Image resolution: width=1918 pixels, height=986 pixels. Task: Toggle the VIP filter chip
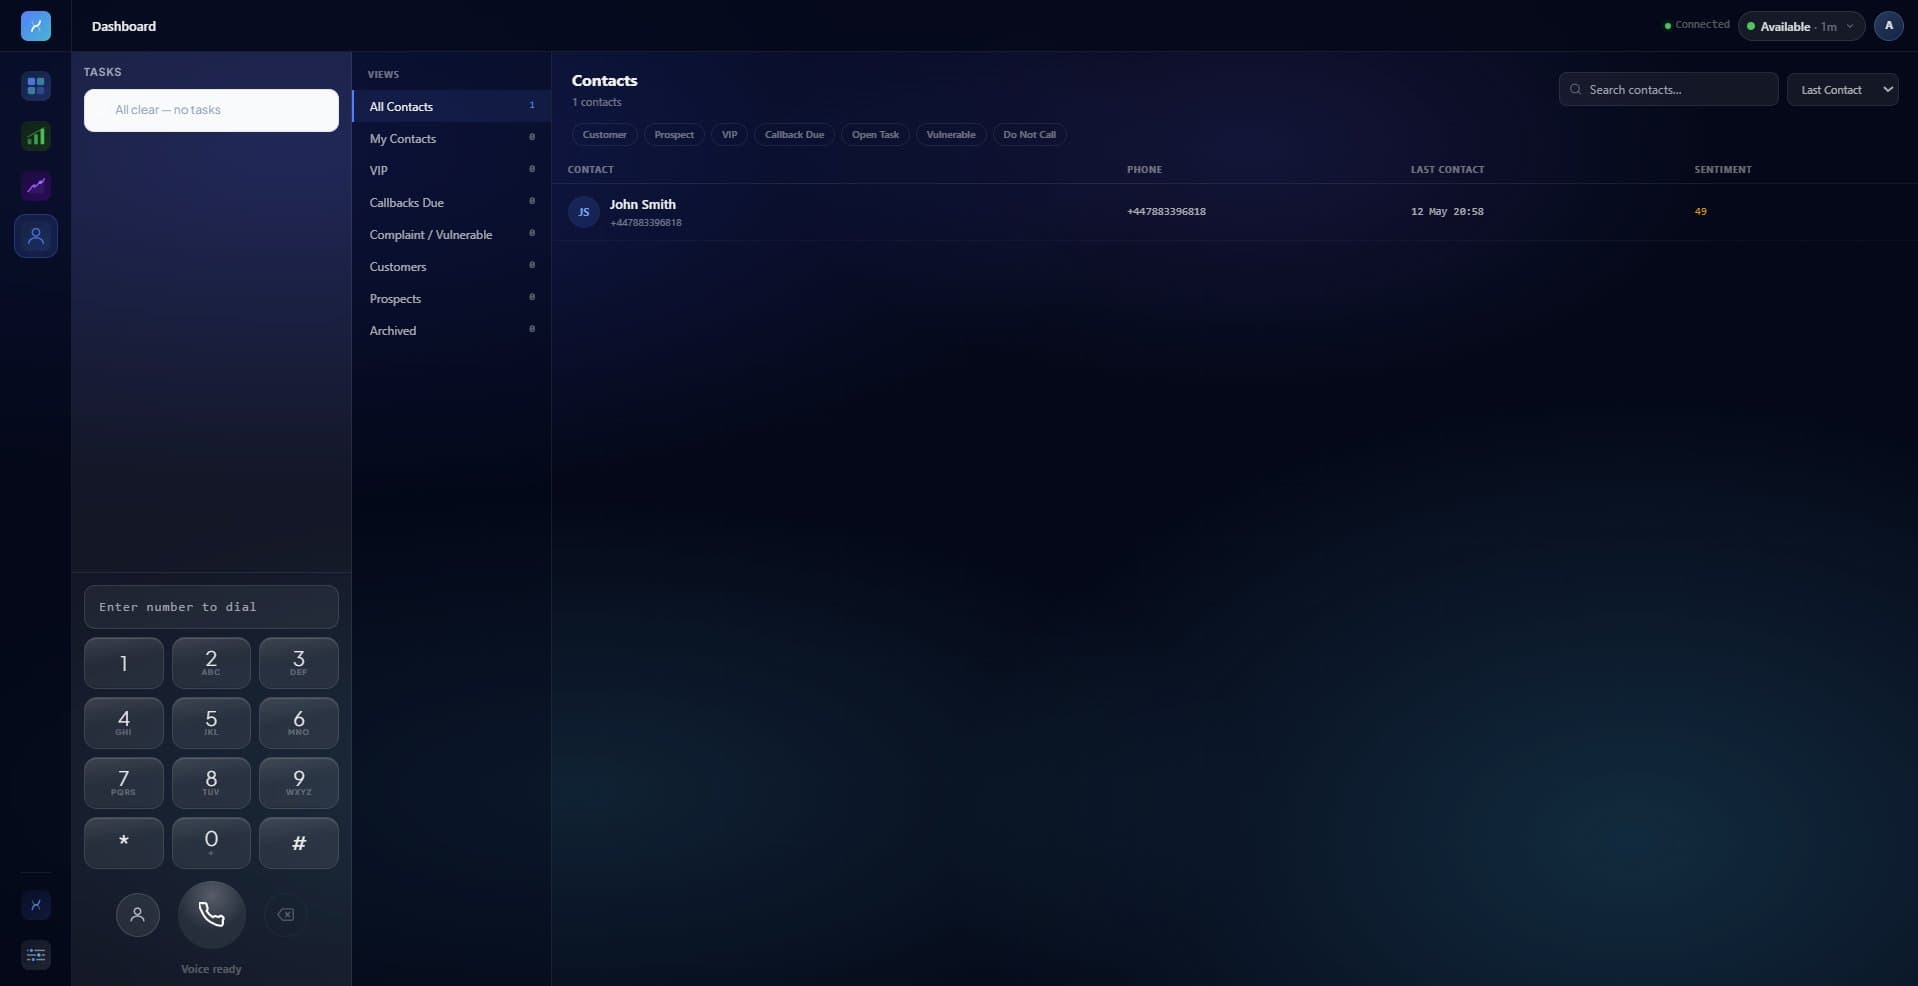pos(729,135)
